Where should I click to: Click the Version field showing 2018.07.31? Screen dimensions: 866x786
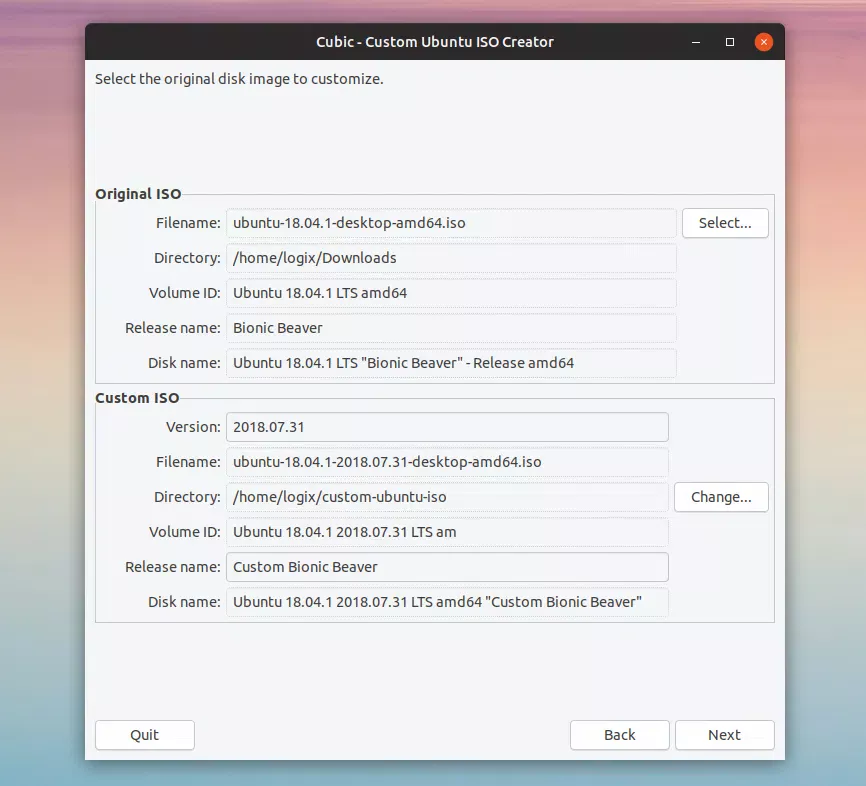[x=447, y=427]
